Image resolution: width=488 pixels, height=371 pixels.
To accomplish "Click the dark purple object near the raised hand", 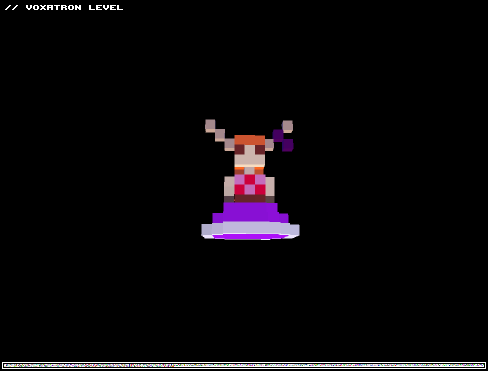I will tap(283, 140).
